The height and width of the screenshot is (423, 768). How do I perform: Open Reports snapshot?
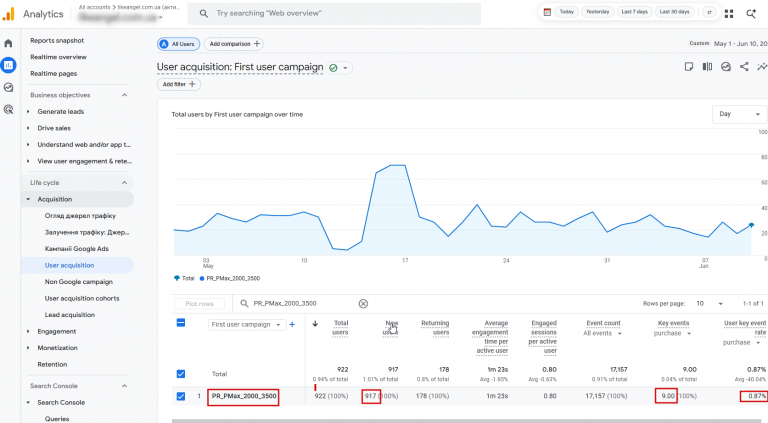(x=57, y=41)
